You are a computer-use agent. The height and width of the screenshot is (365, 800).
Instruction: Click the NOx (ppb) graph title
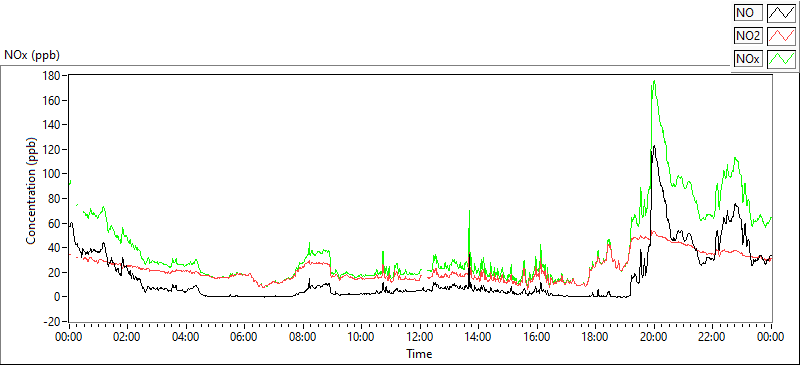pyautogui.click(x=32, y=55)
